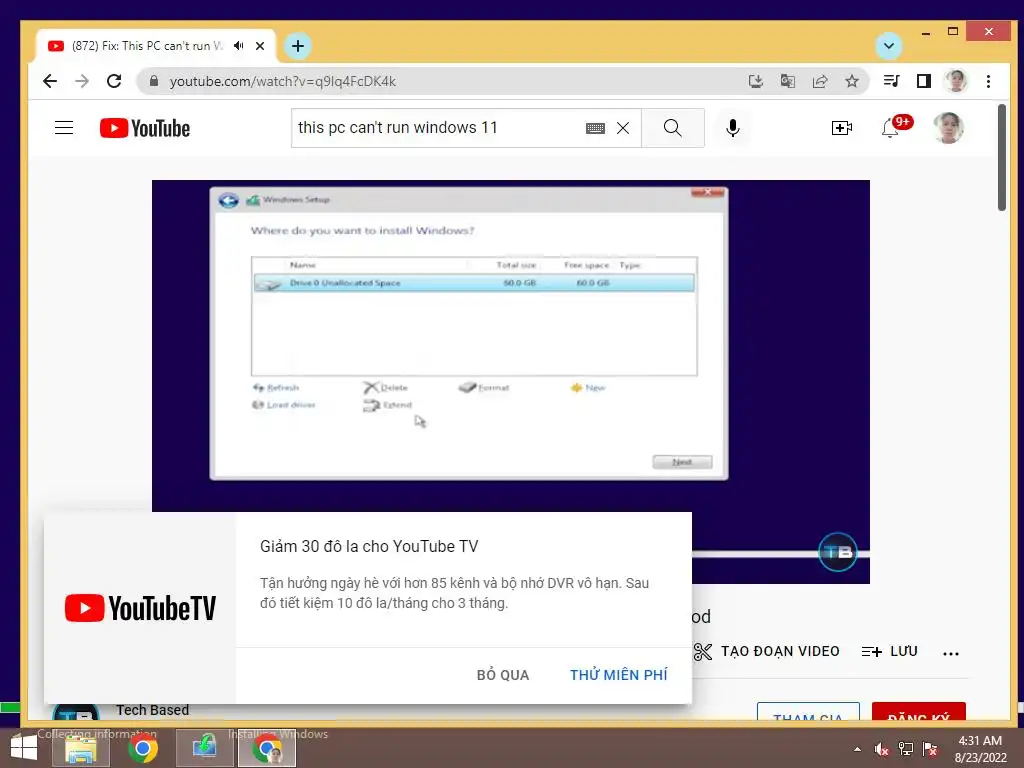
Task: Open the Tech Based channel name
Action: tap(153, 711)
